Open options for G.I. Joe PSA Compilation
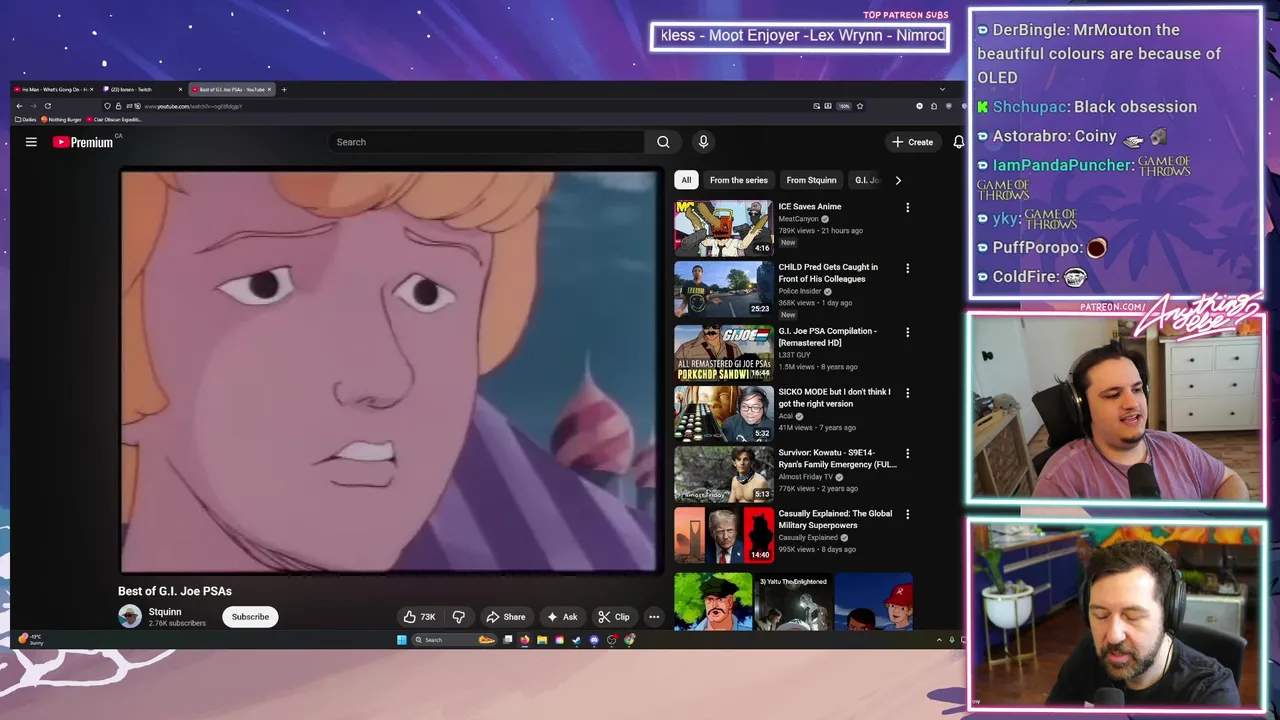The width and height of the screenshot is (1280, 720). (907, 332)
